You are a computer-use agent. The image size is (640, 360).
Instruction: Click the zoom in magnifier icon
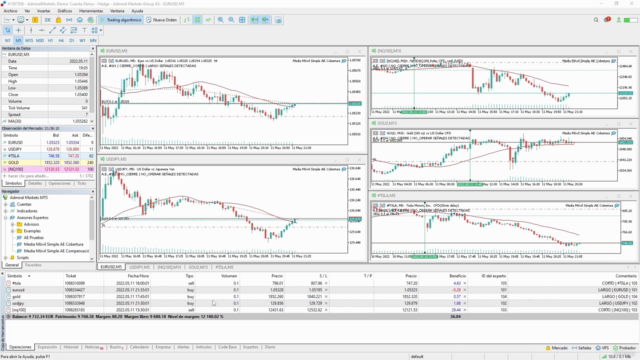click(220, 20)
